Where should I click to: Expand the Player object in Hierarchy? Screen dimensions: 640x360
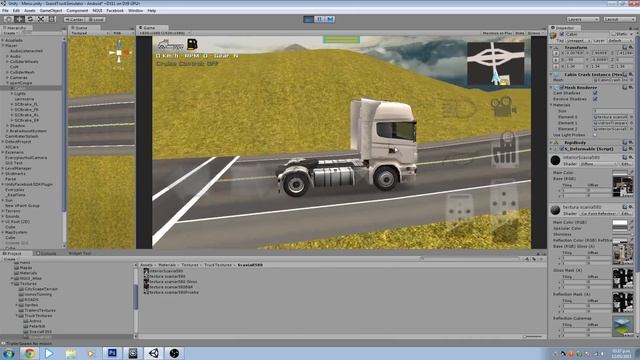pyautogui.click(x=3, y=46)
